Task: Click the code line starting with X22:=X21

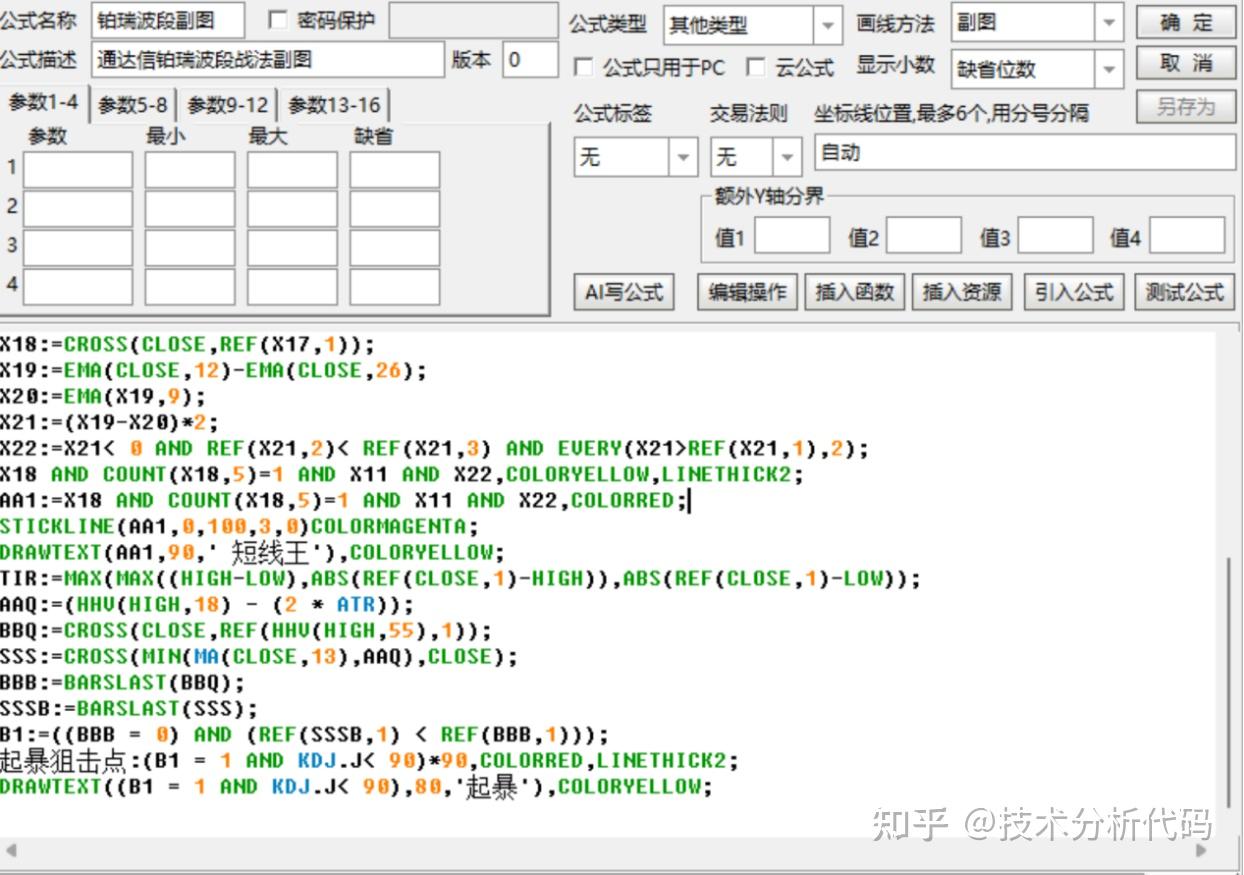Action: (434, 449)
